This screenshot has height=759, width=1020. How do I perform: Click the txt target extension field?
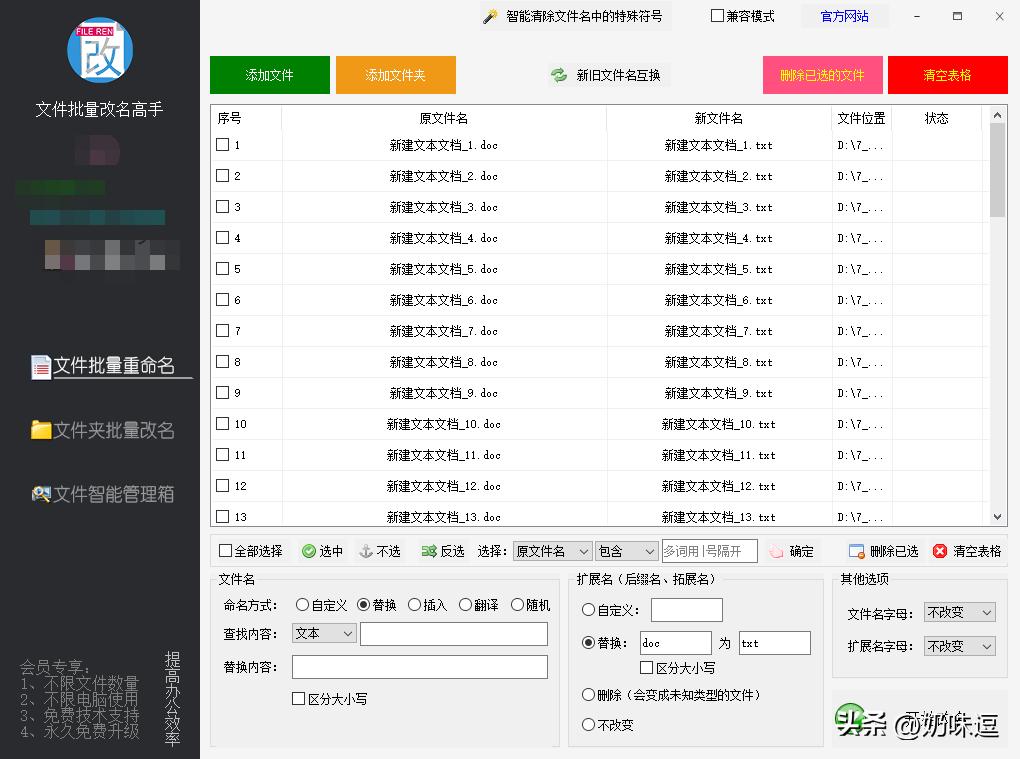pyautogui.click(x=775, y=643)
